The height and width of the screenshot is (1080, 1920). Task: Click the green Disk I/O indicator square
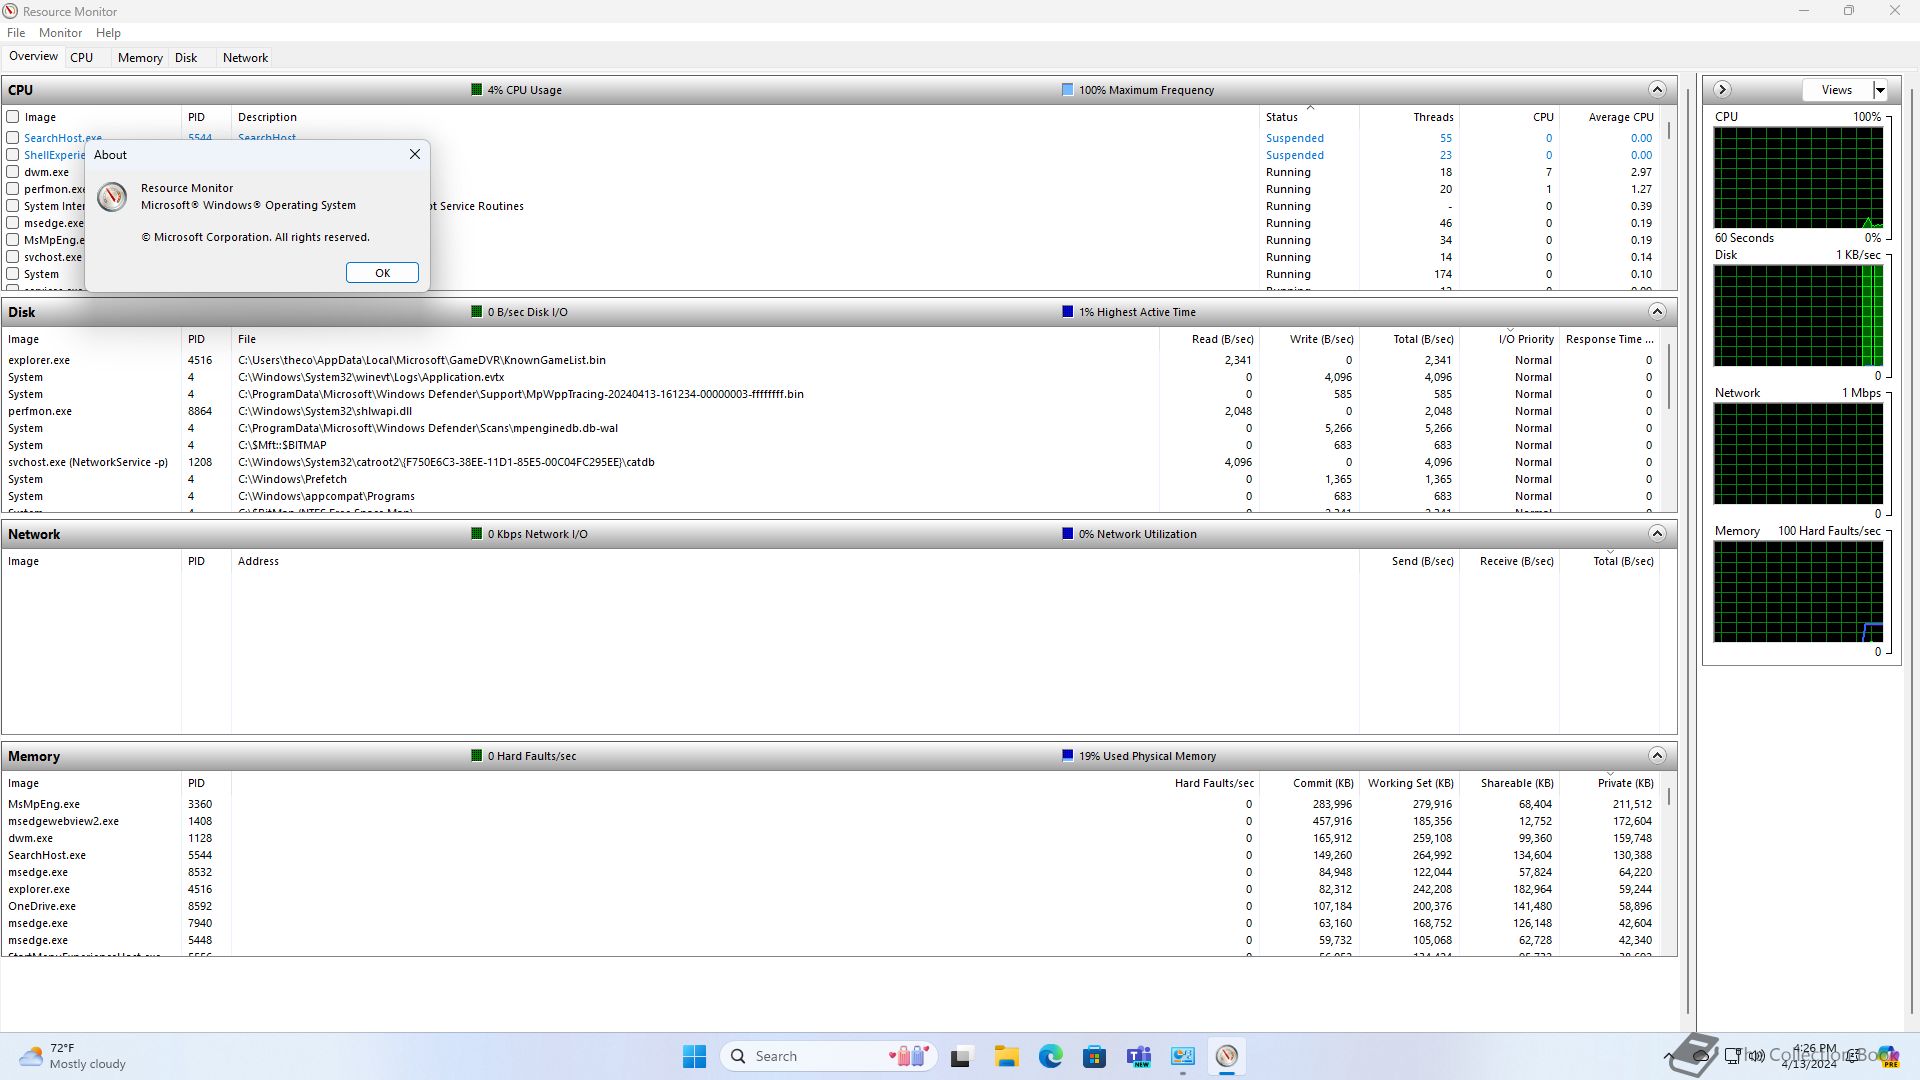477,311
